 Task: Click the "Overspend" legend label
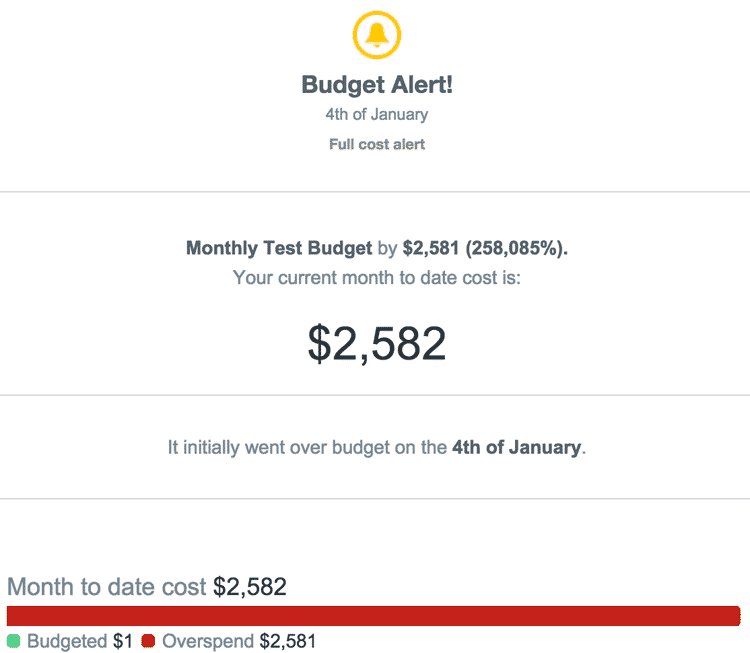[x=208, y=641]
